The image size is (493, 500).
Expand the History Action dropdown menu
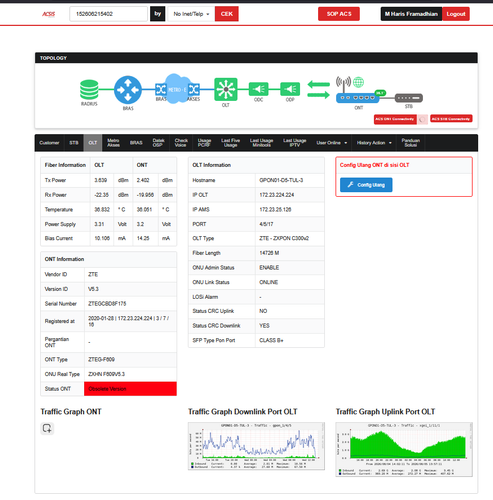click(374, 143)
